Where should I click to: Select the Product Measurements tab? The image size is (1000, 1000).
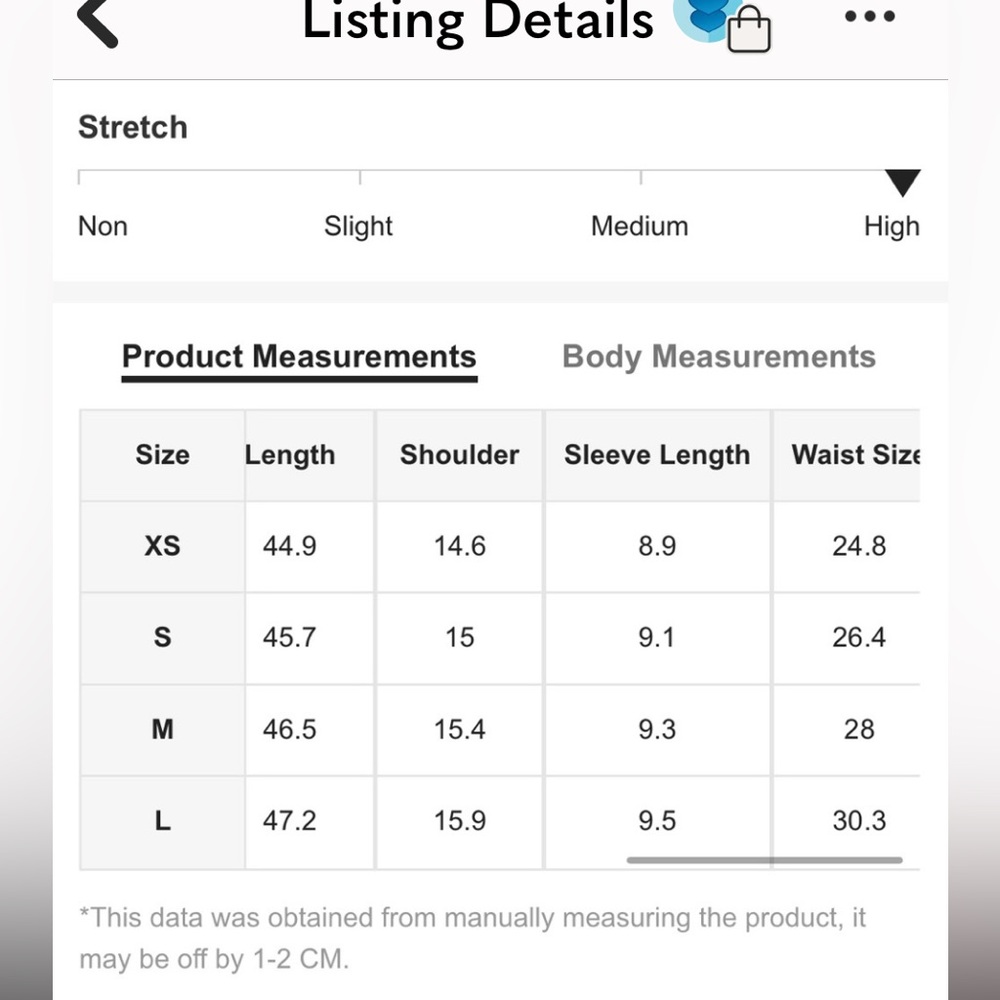pyautogui.click(x=299, y=357)
